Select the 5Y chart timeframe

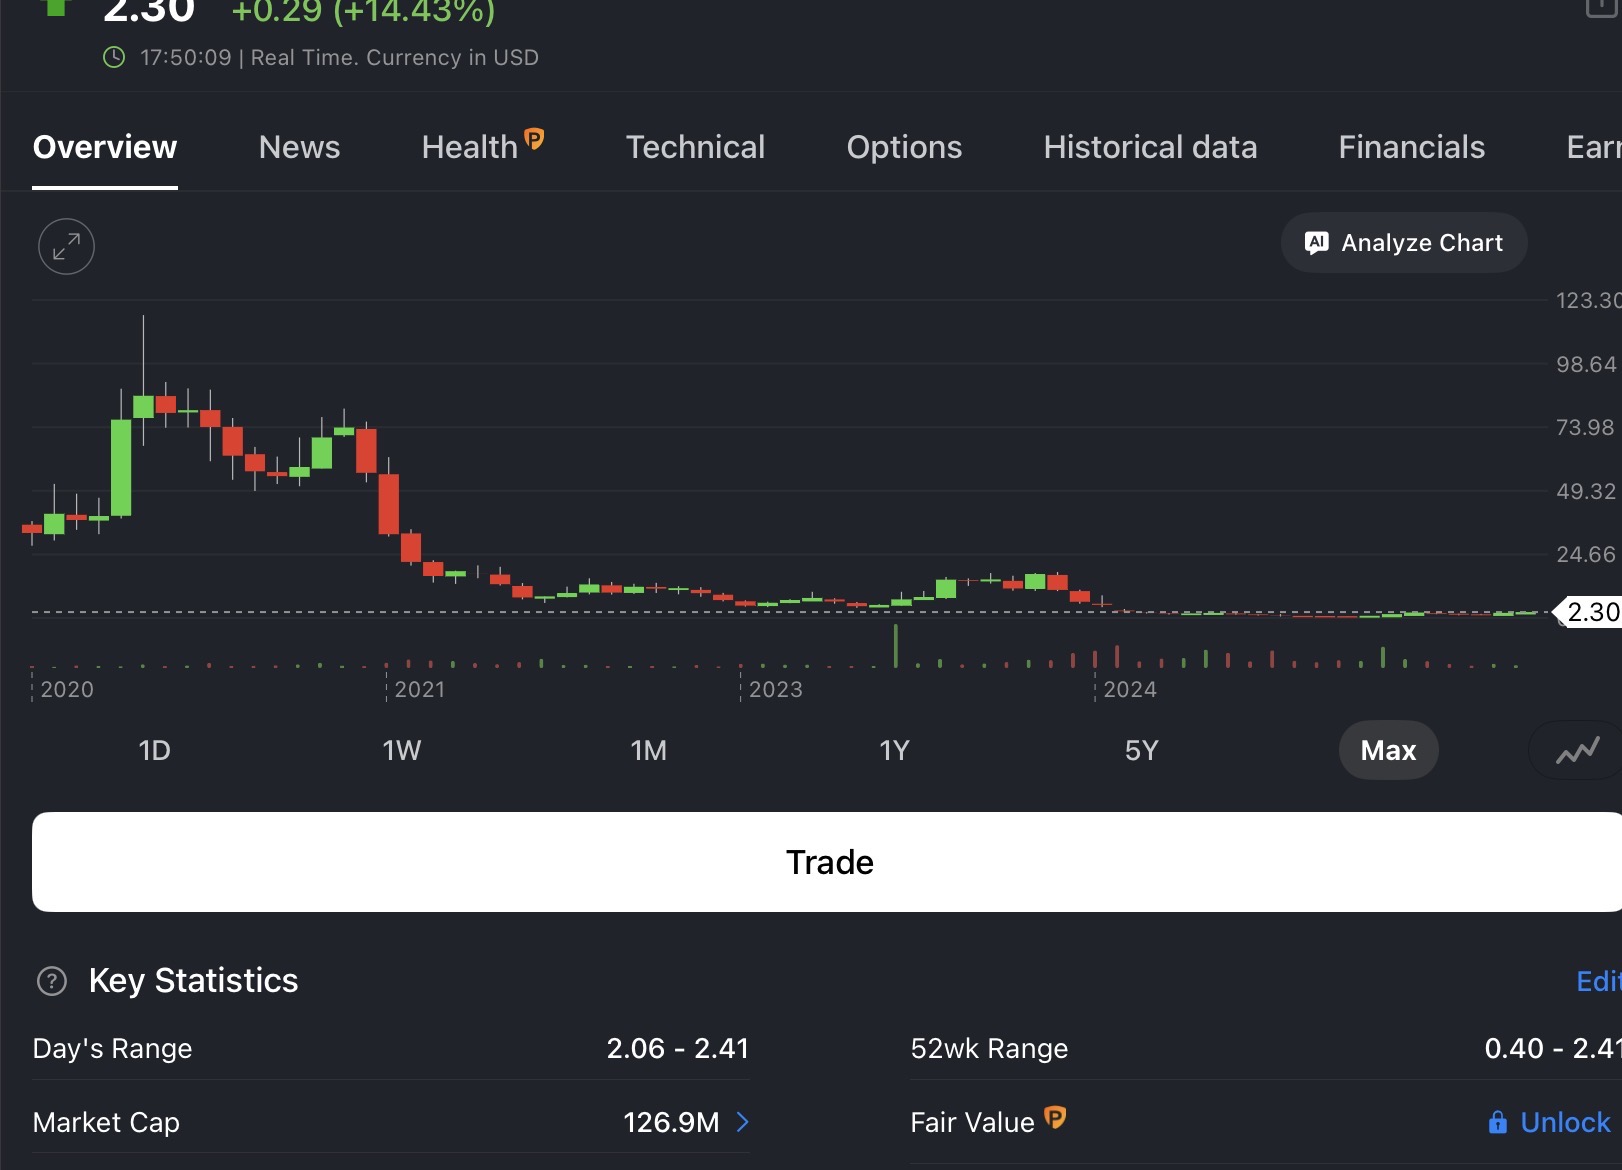click(1141, 750)
